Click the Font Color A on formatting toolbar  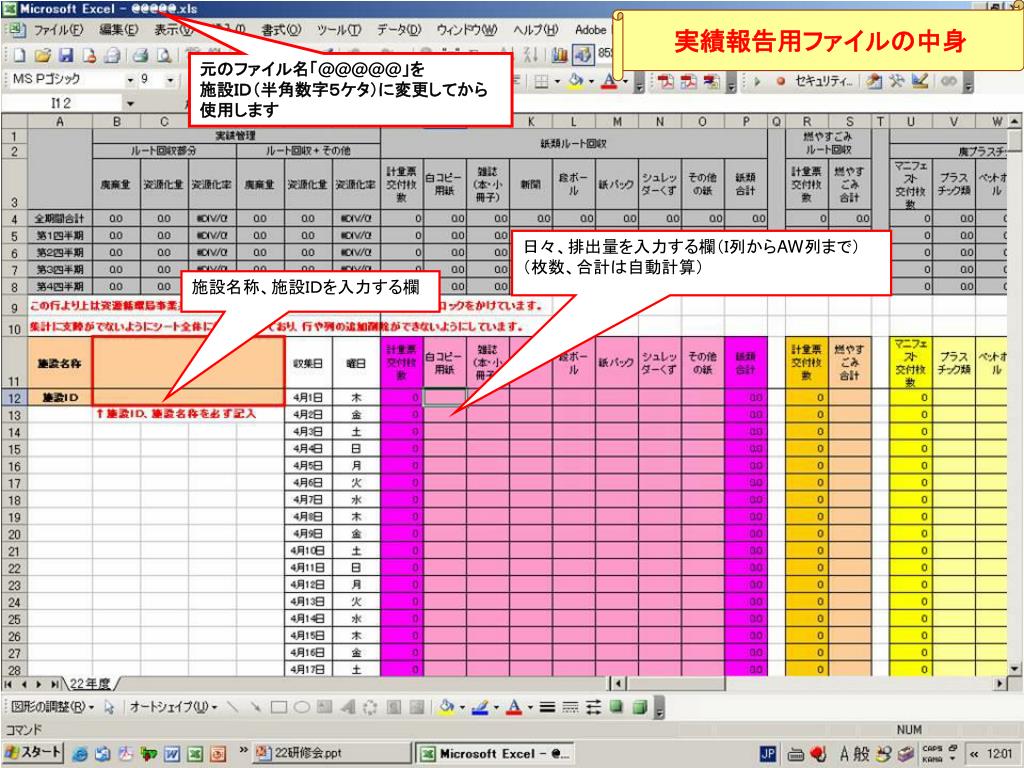coord(609,81)
